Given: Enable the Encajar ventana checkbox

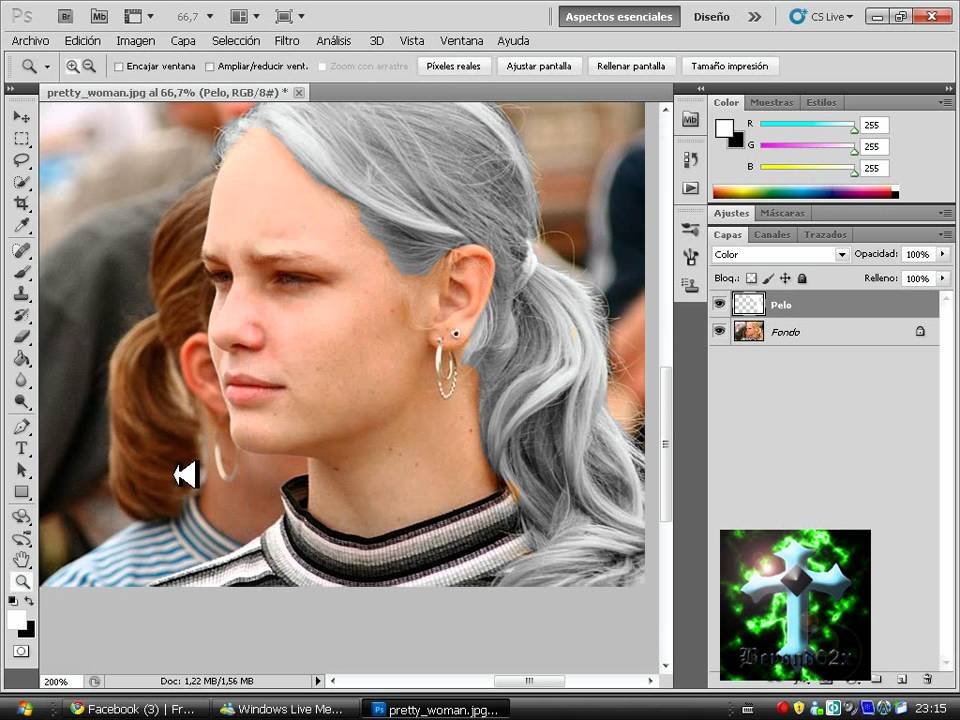Looking at the screenshot, I should coord(119,67).
